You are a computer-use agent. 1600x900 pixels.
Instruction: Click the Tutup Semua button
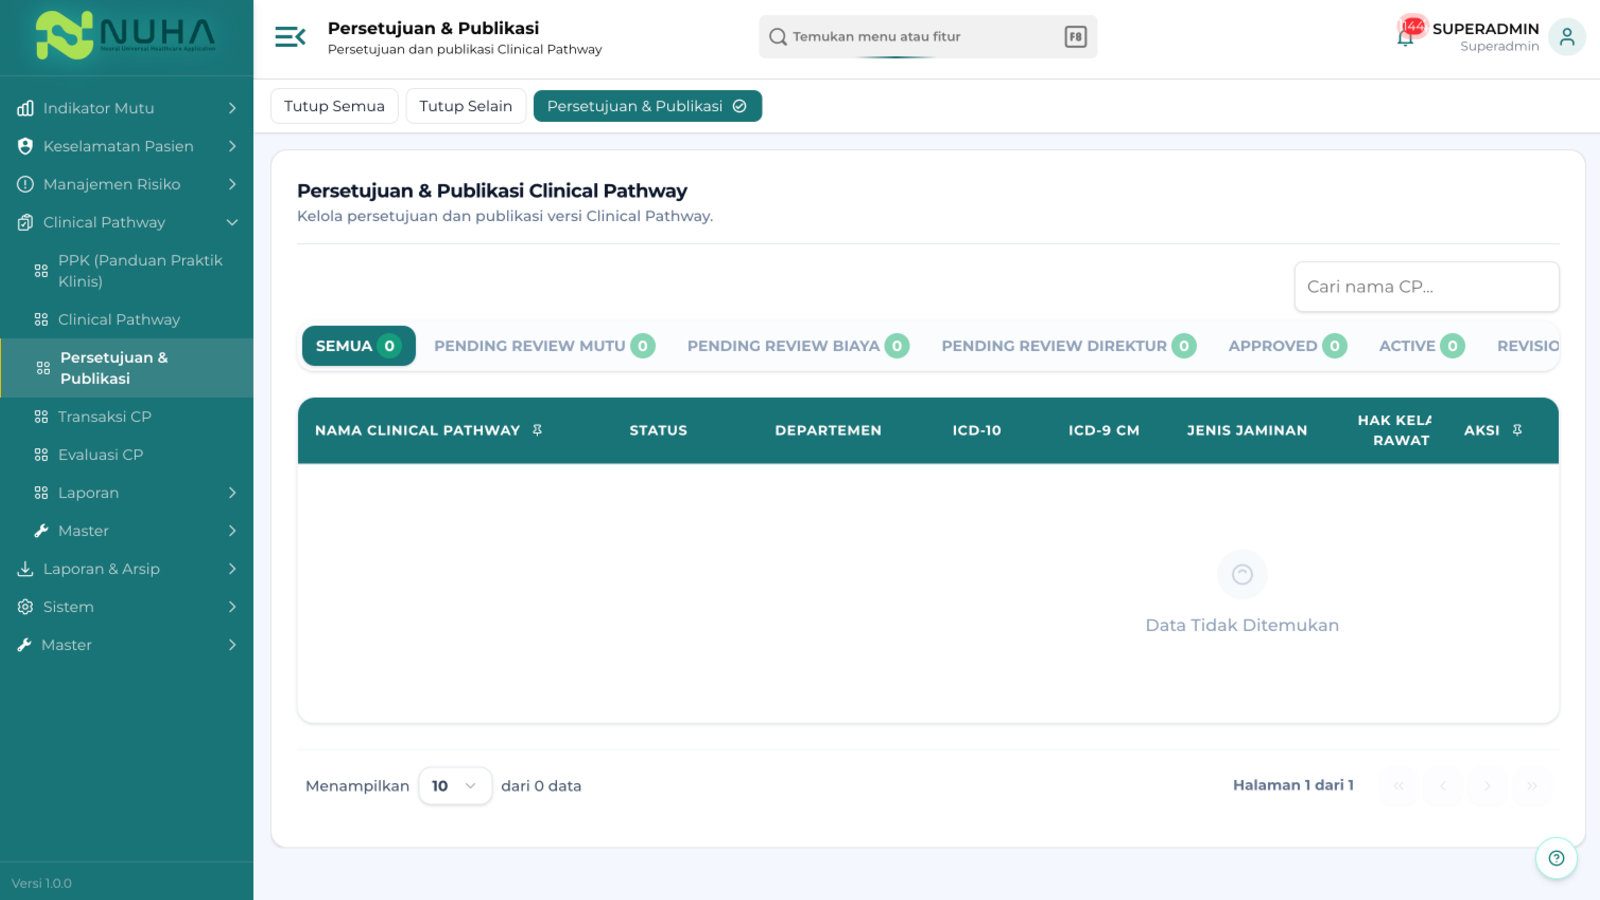334,106
